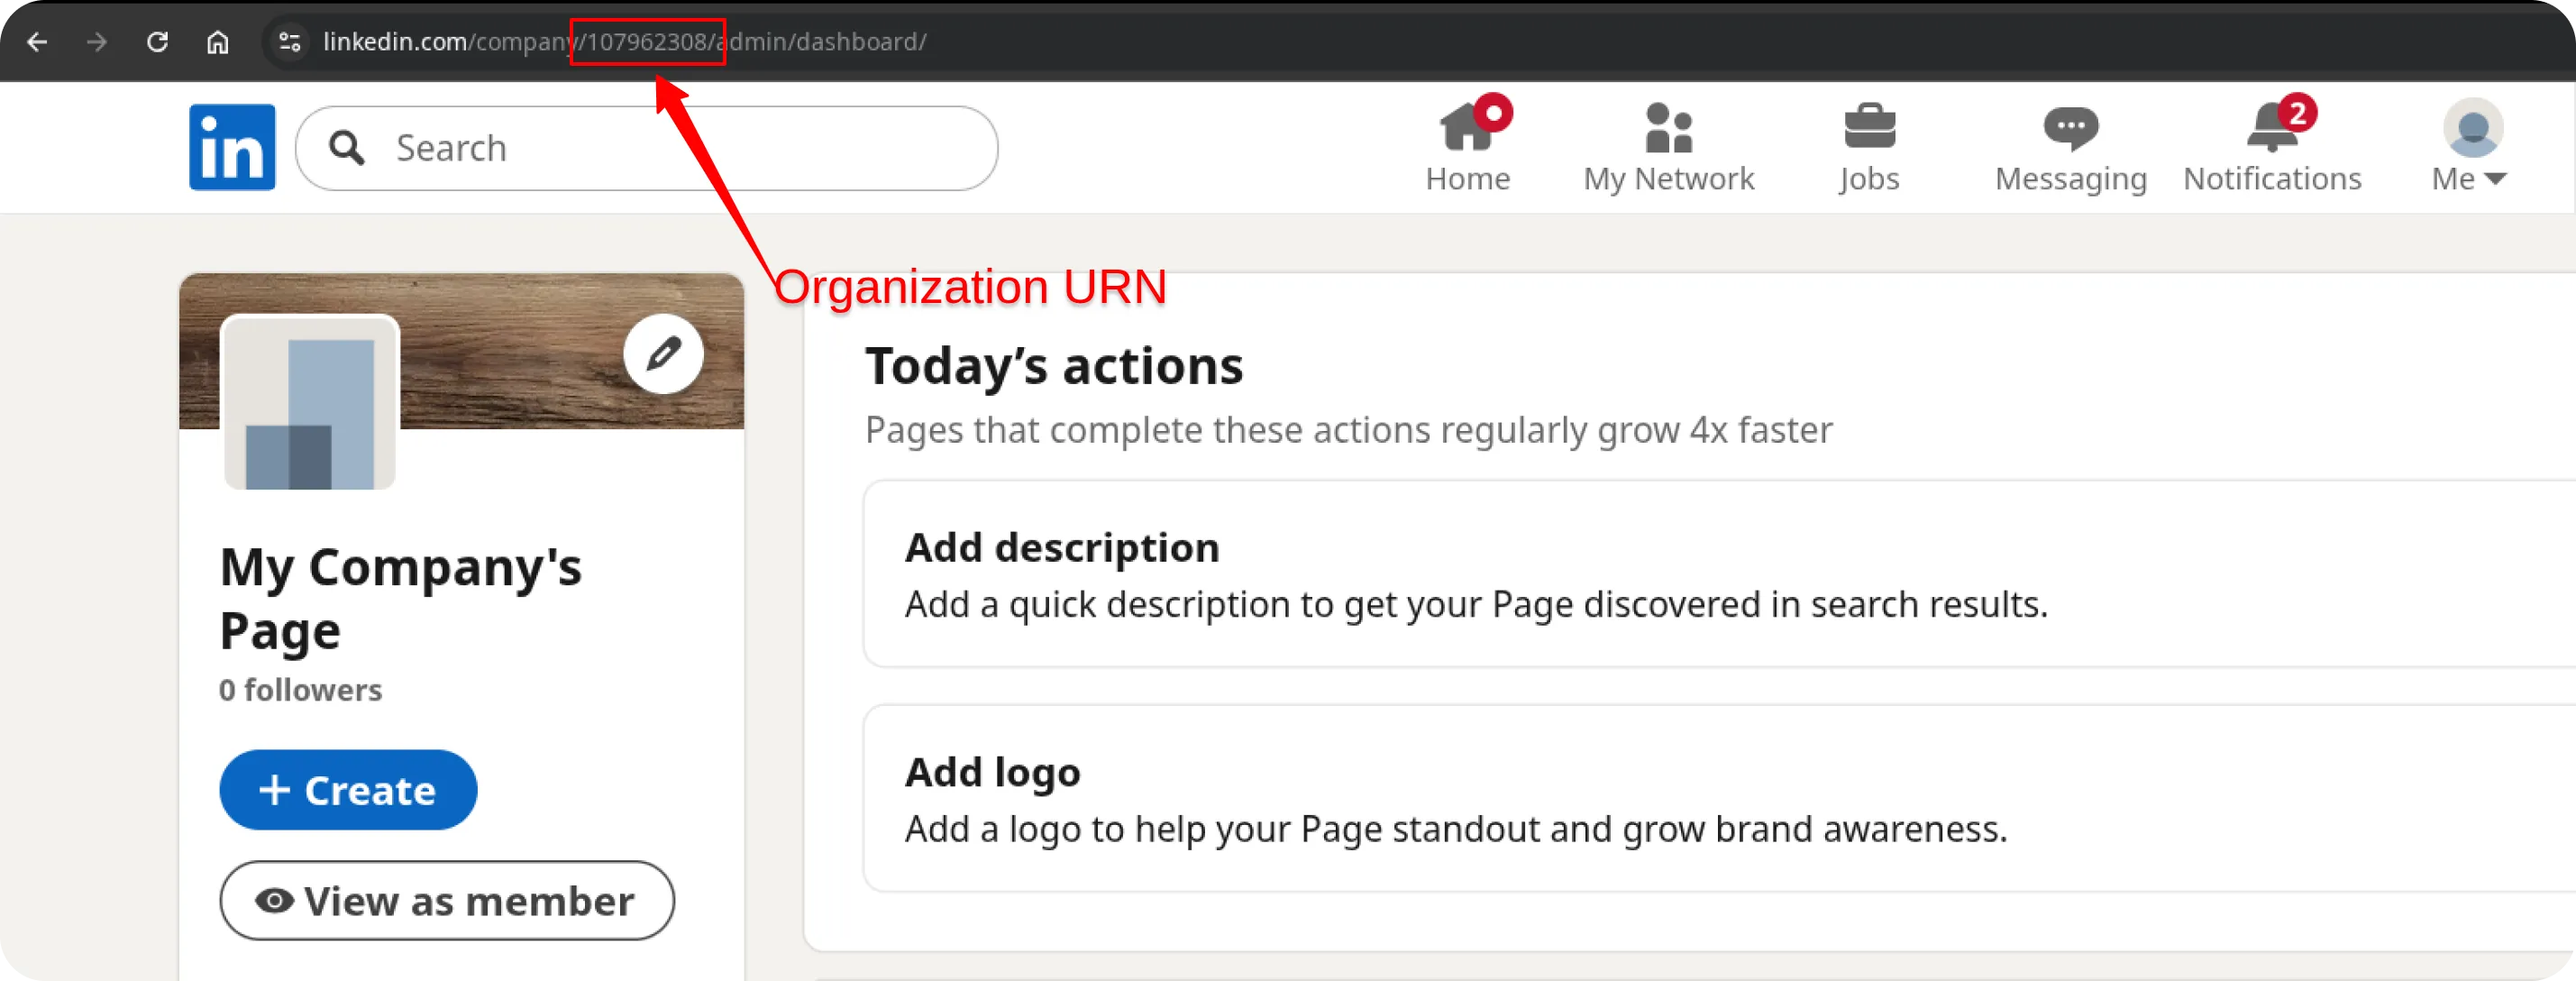The width and height of the screenshot is (2576, 981).
Task: Click the My Company's Page title
Action: tap(400, 597)
